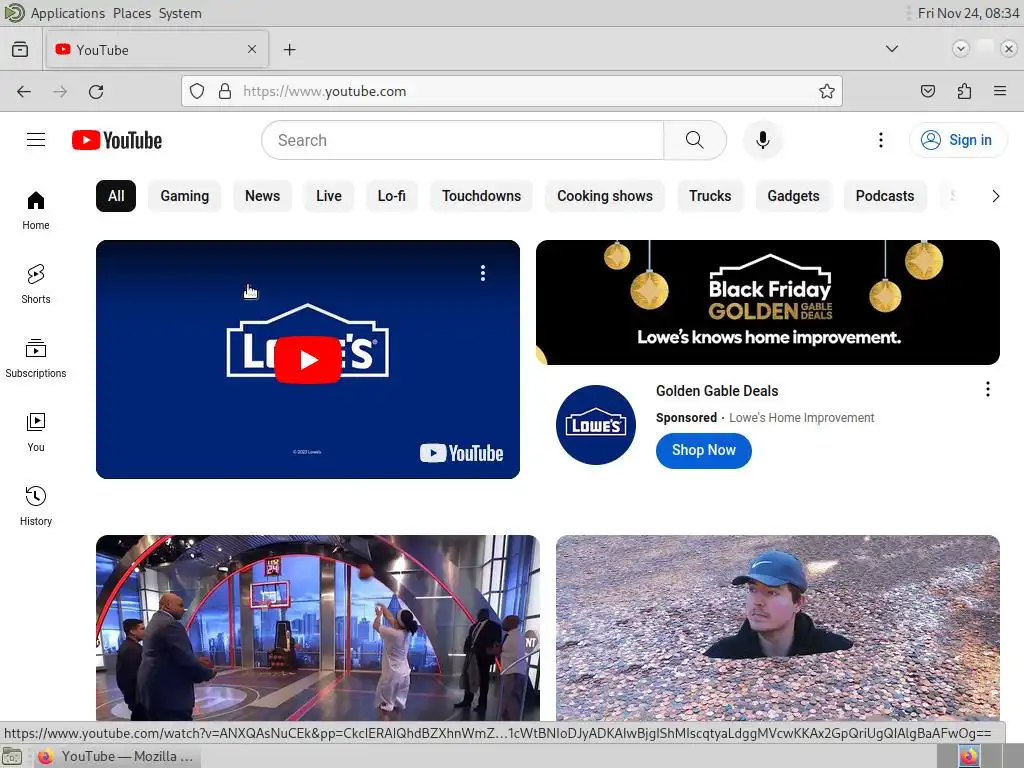Screen dimensions: 1024x768
Task: Open YouTube settings three-dot menu
Action: (x=880, y=140)
